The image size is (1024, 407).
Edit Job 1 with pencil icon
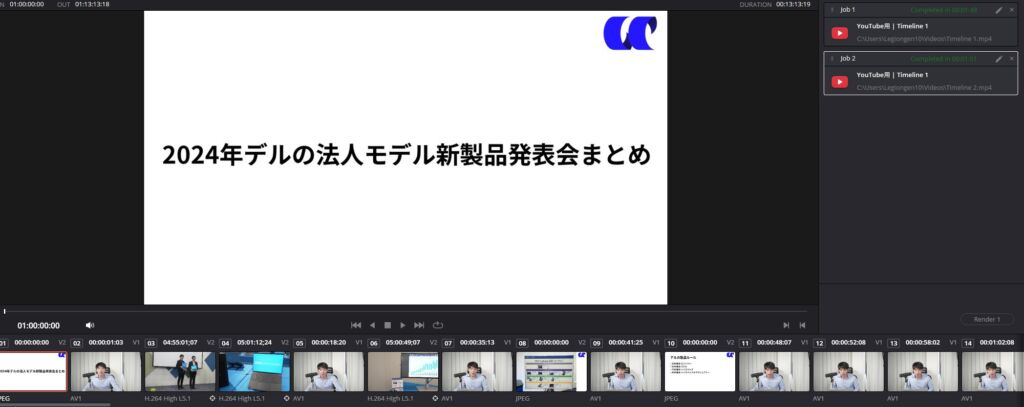[x=999, y=10]
